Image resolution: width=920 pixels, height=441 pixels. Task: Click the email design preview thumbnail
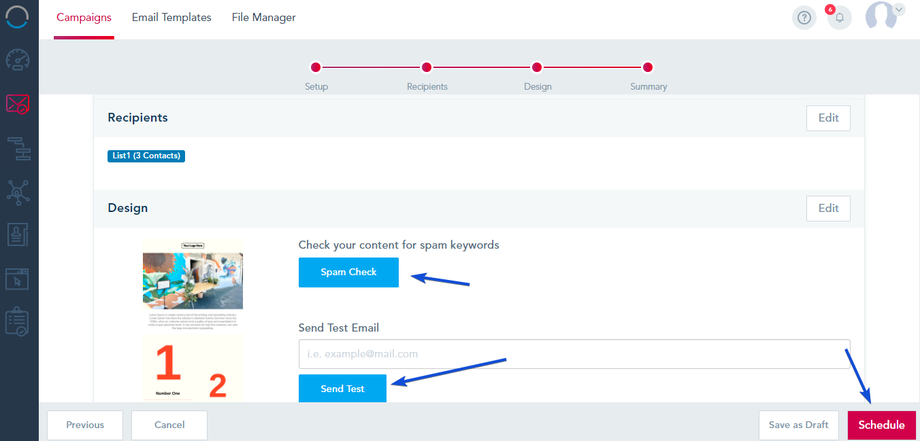pyautogui.click(x=193, y=320)
